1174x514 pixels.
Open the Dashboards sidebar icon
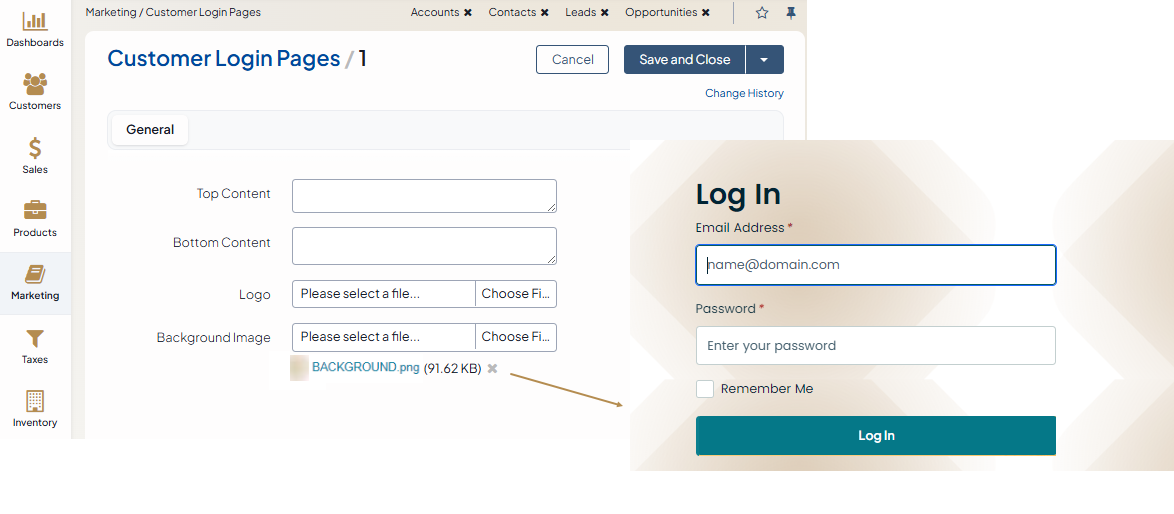point(34,21)
